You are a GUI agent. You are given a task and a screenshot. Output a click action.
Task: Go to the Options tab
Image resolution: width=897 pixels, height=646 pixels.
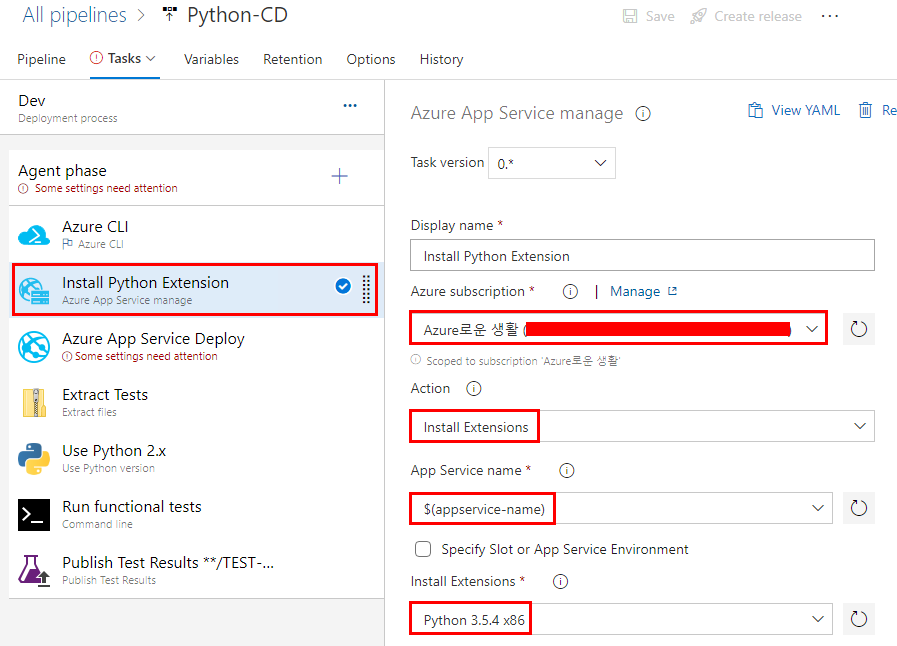371,59
